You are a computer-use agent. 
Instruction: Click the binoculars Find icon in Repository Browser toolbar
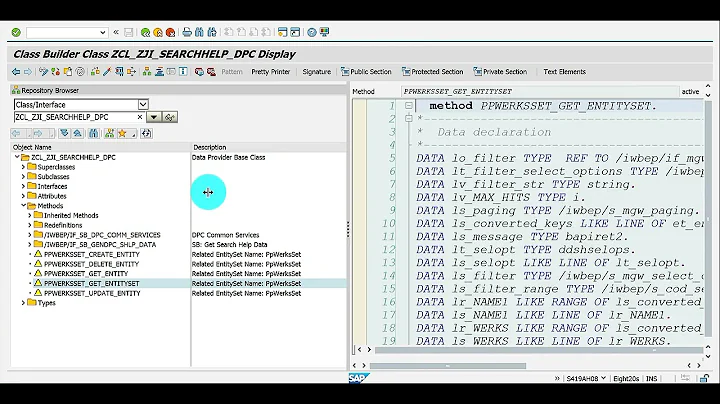pos(94,134)
